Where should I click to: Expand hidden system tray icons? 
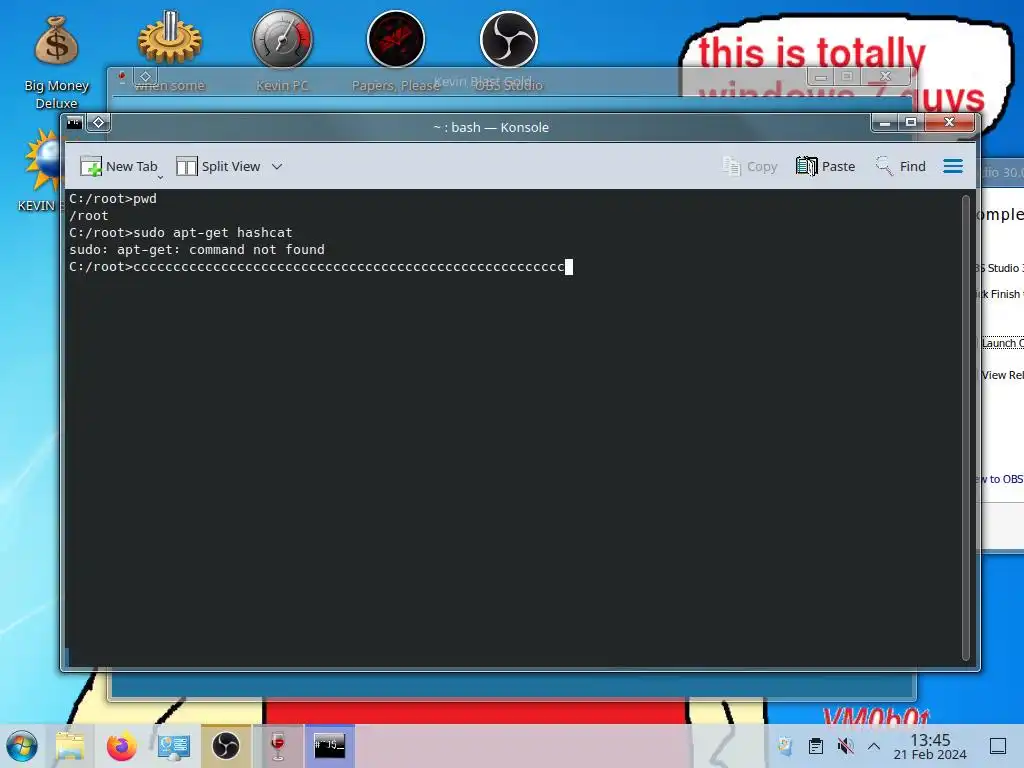click(x=874, y=746)
